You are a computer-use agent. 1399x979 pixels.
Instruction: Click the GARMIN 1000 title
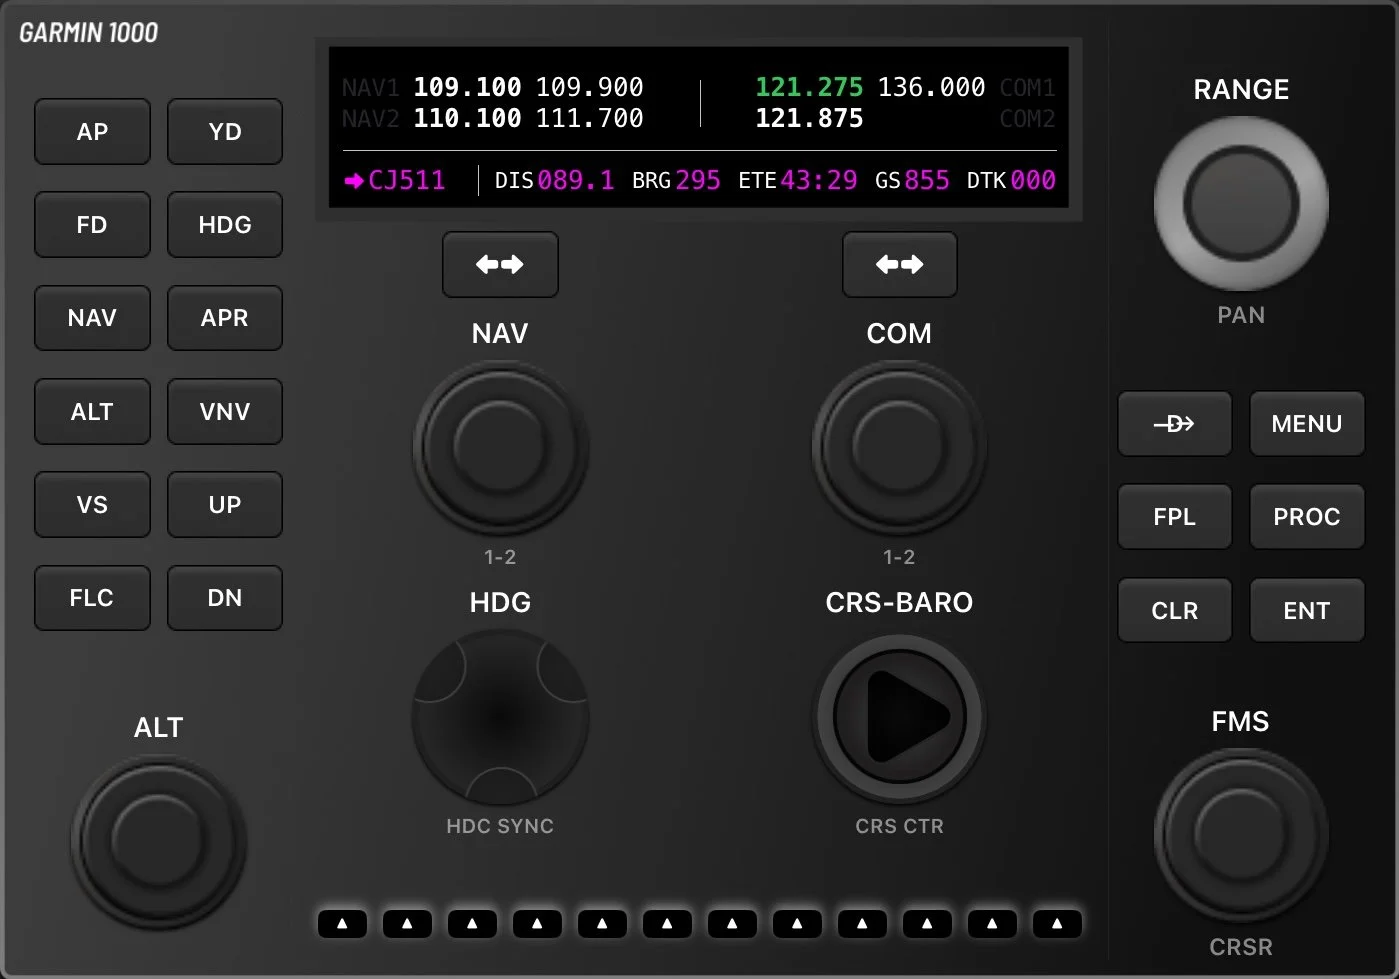pyautogui.click(x=89, y=33)
